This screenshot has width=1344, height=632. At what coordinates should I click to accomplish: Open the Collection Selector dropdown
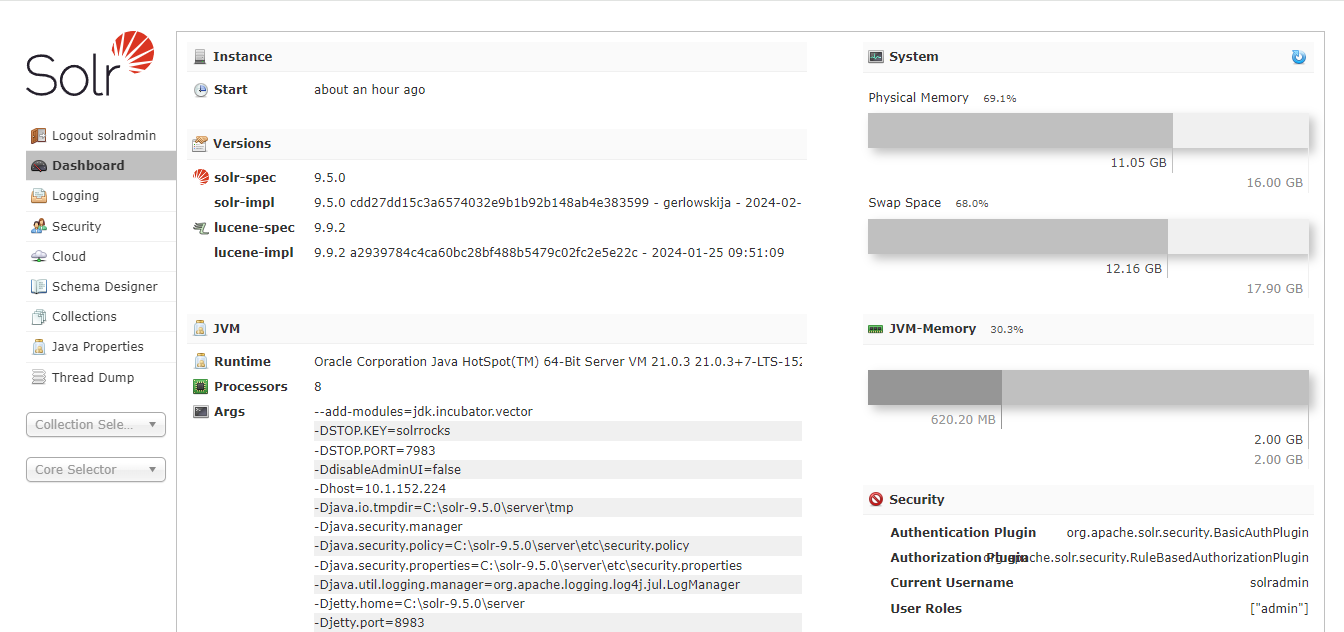pos(96,425)
